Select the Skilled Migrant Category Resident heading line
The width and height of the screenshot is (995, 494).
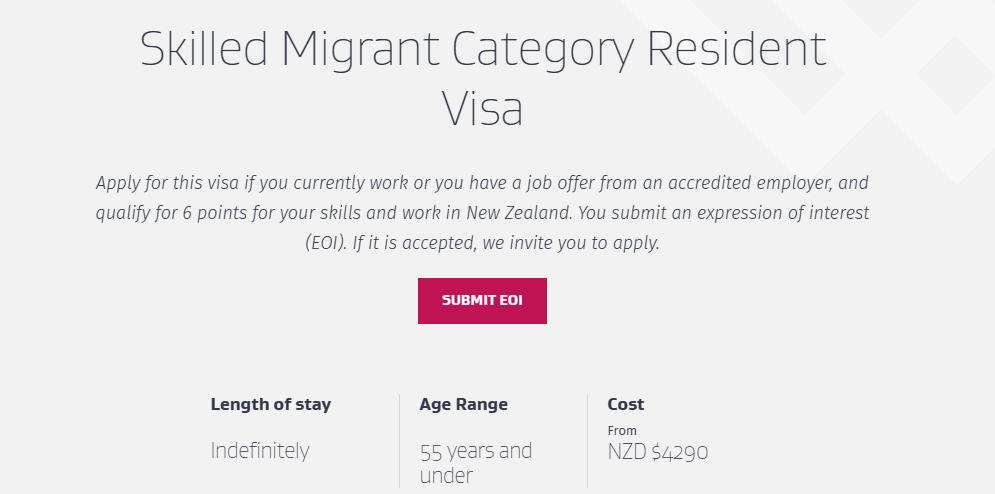click(483, 49)
